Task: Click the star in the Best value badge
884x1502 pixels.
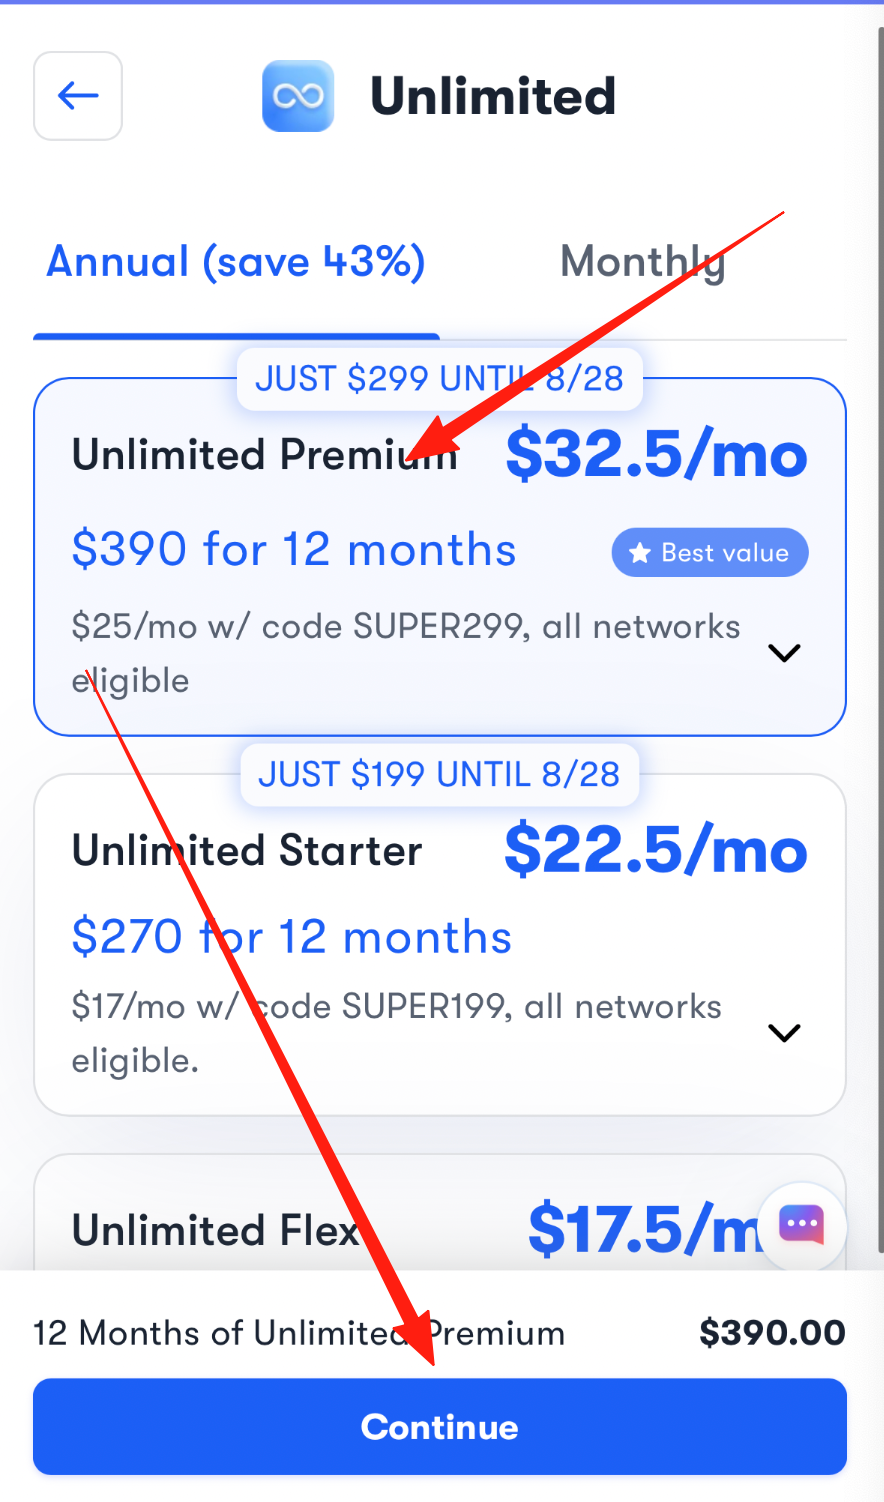Action: click(x=640, y=553)
